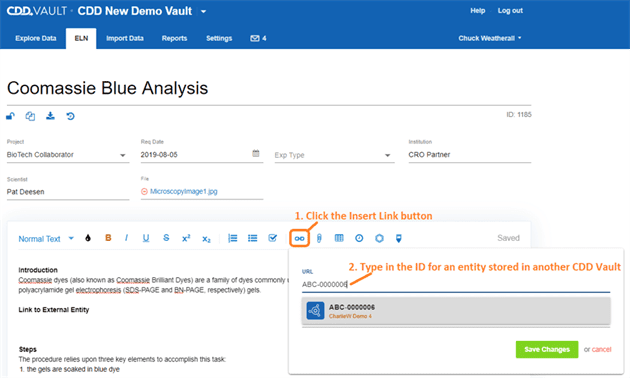Toggle underline formatting
This screenshot has height=378, width=630.
coord(146,238)
